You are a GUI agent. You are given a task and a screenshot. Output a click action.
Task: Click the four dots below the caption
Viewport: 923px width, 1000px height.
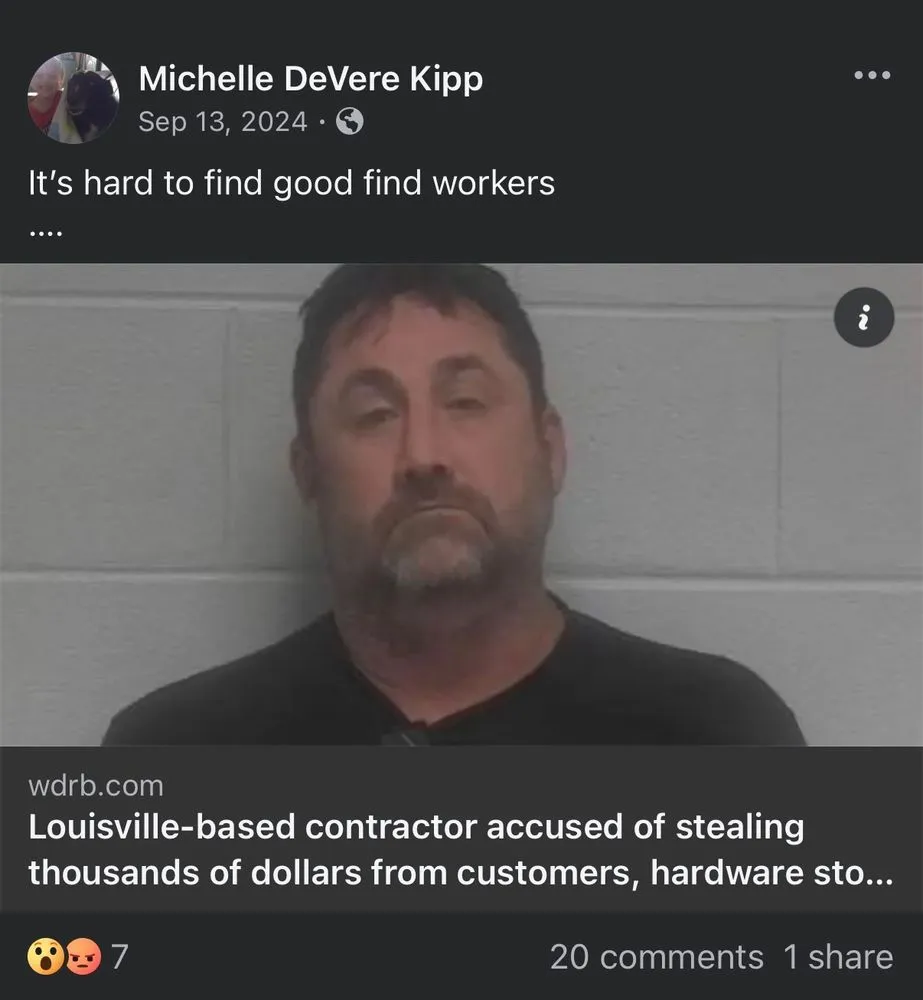point(45,233)
